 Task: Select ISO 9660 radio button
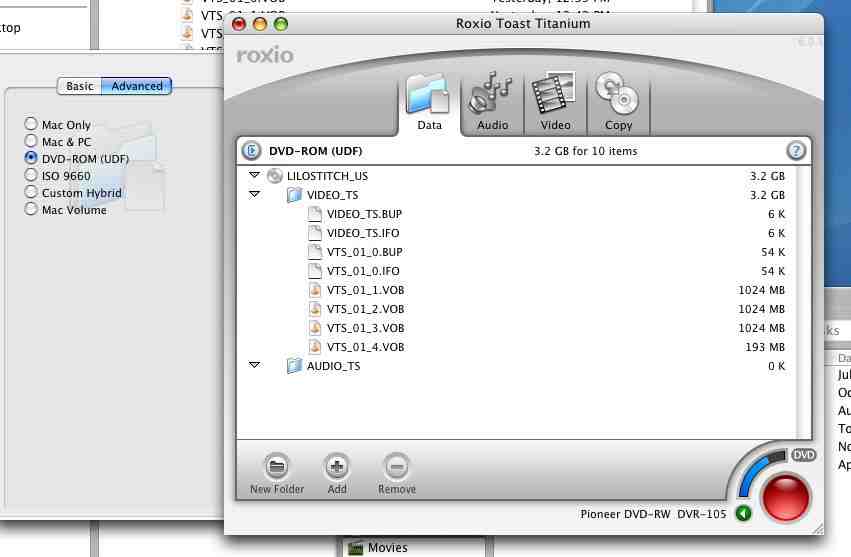pyautogui.click(x=31, y=175)
